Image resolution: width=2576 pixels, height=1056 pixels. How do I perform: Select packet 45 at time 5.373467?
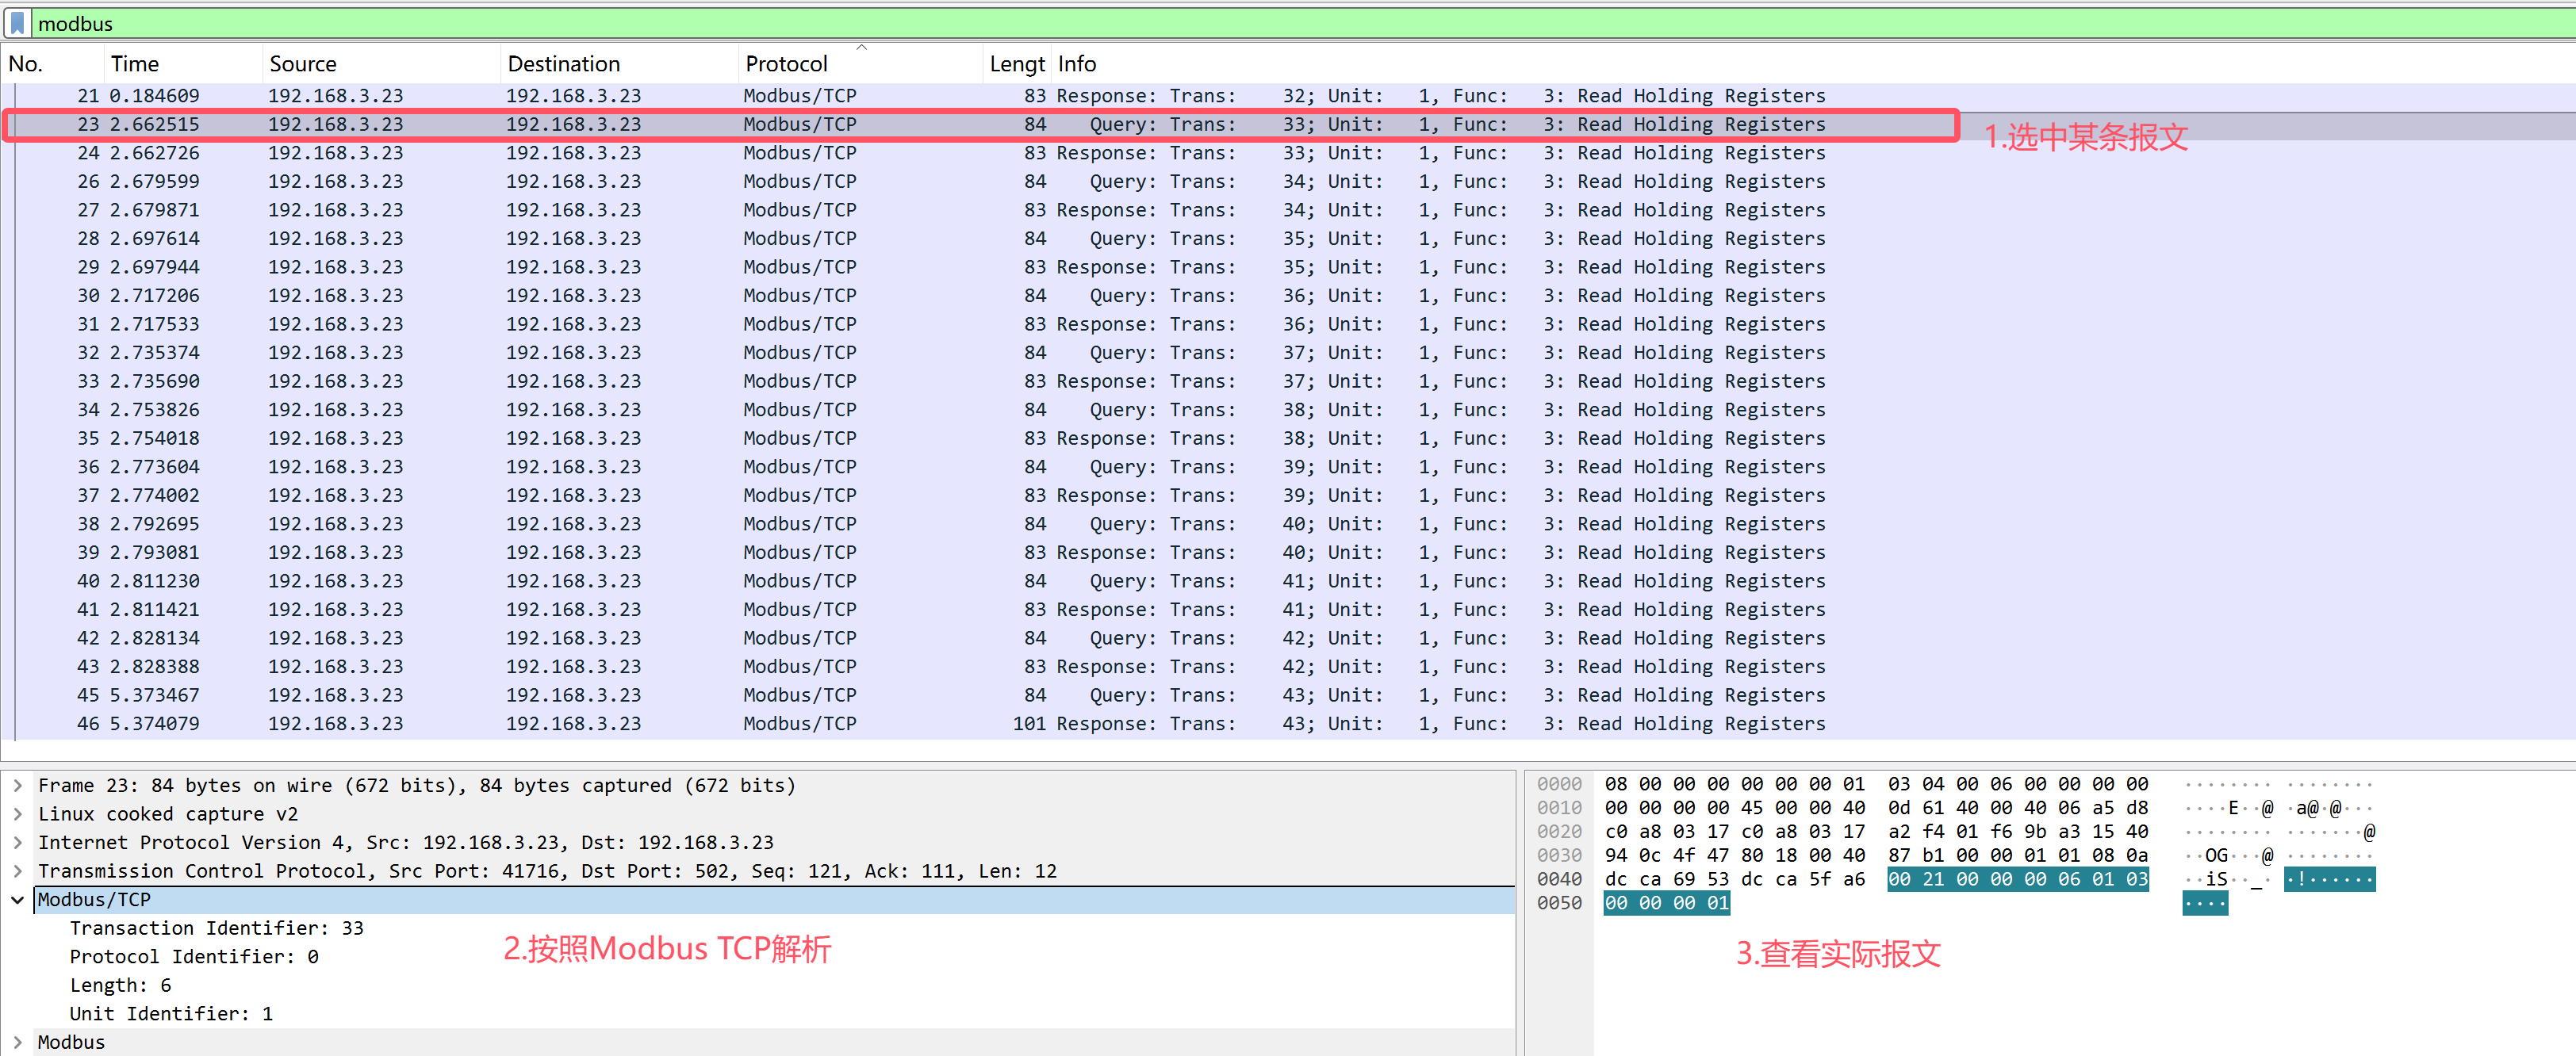point(1288,695)
